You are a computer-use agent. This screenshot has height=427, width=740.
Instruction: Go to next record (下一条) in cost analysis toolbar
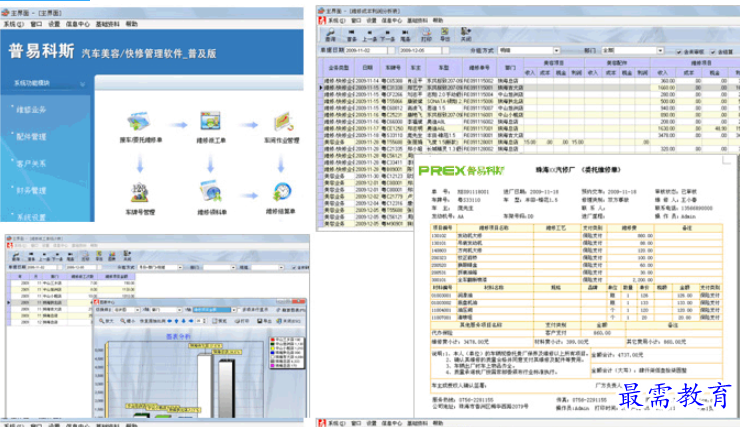click(387, 35)
